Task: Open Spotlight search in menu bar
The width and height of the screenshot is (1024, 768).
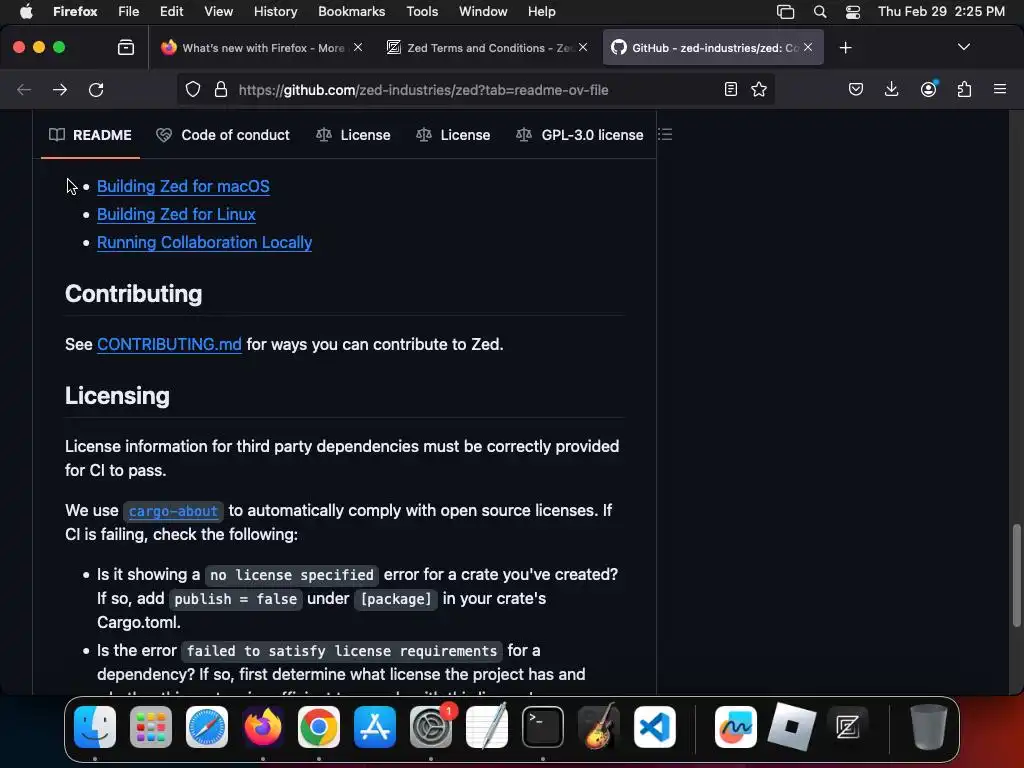Action: (820, 12)
